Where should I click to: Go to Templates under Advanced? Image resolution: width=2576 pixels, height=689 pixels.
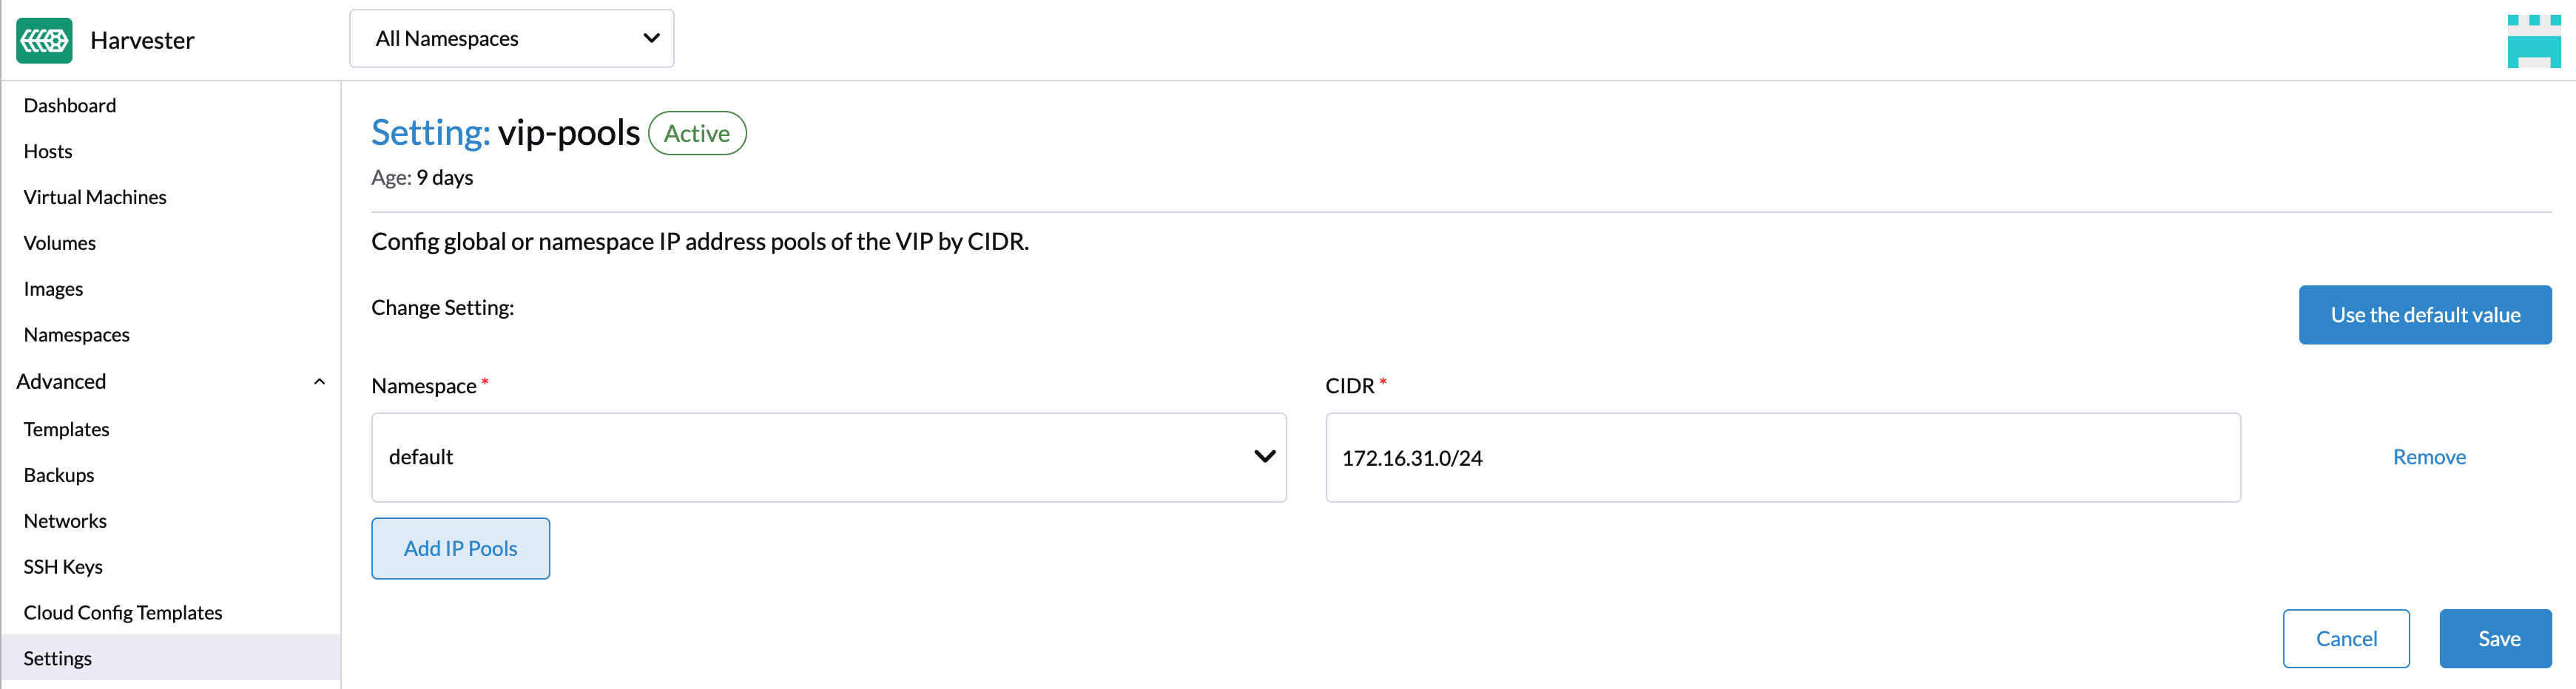67,429
